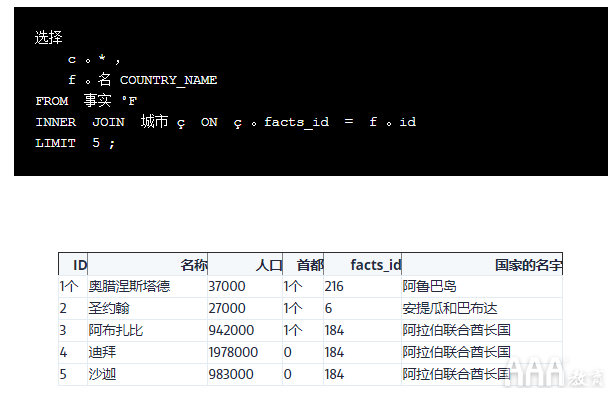Click the LIMIT keyword in code
The image size is (614, 393).
pyautogui.click(x=55, y=143)
